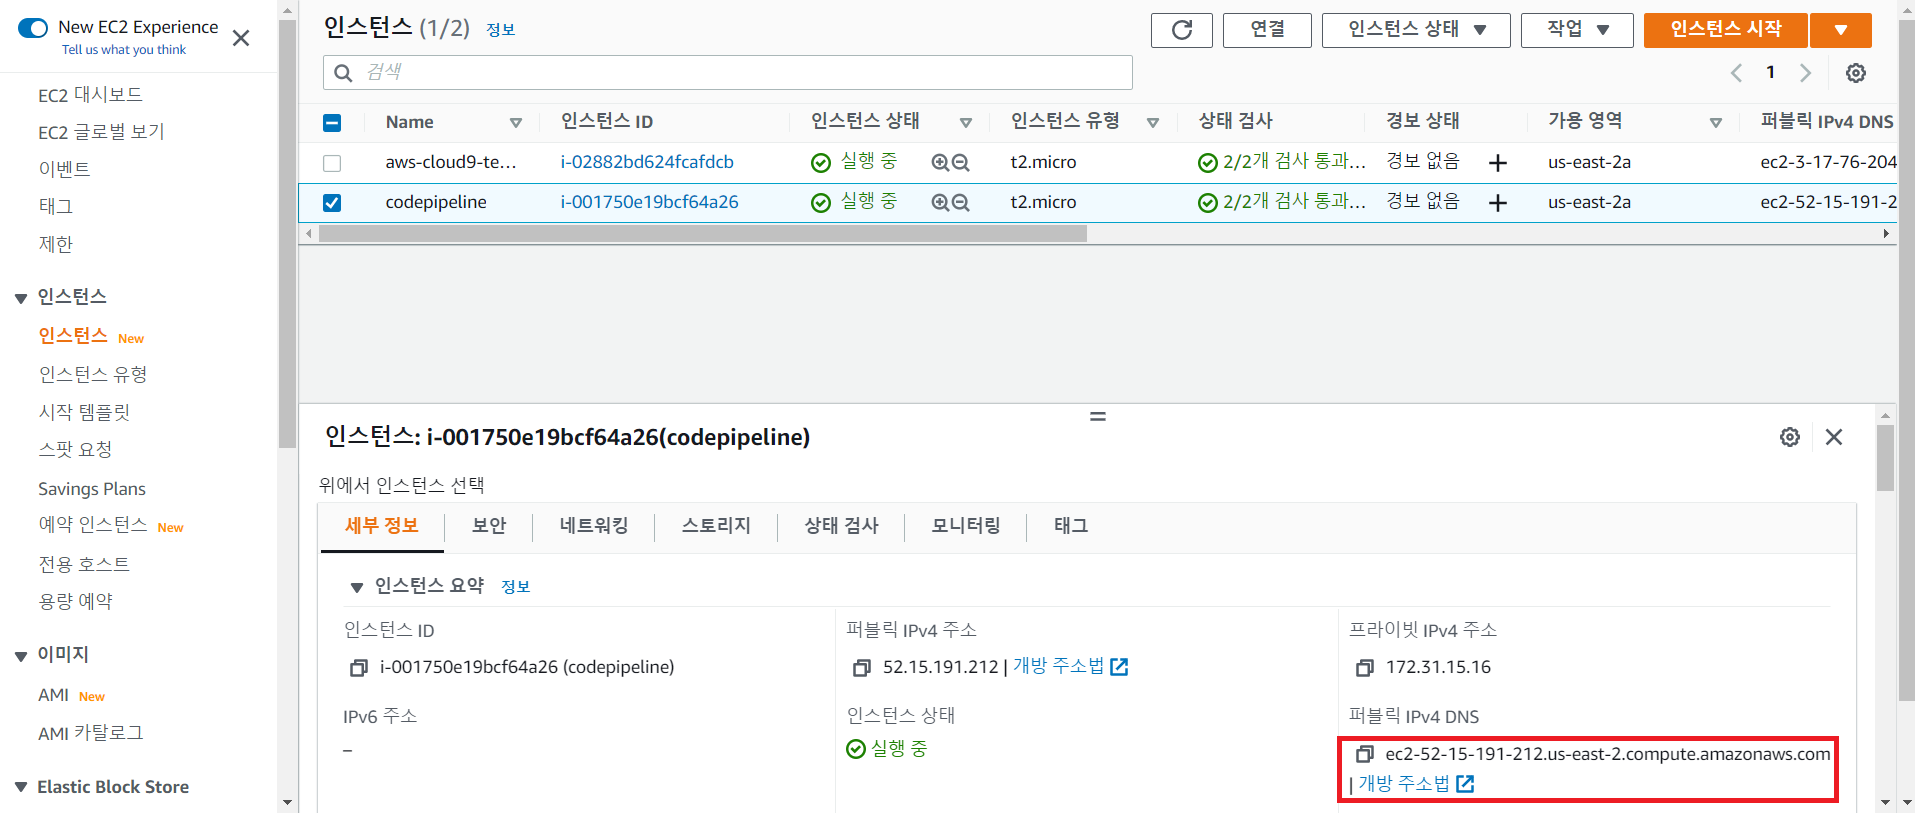1915x813 pixels.
Task: Zoom out icon on aws-cloud9 row
Action: pos(960,162)
